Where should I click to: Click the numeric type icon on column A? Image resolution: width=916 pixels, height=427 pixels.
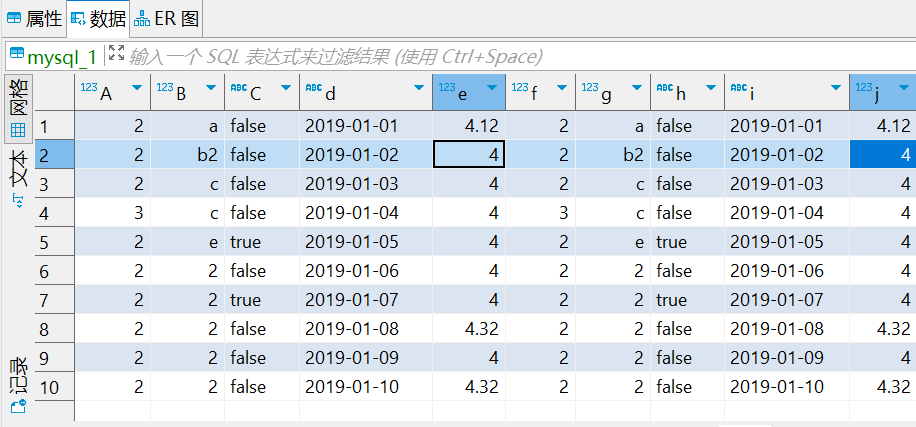88,89
